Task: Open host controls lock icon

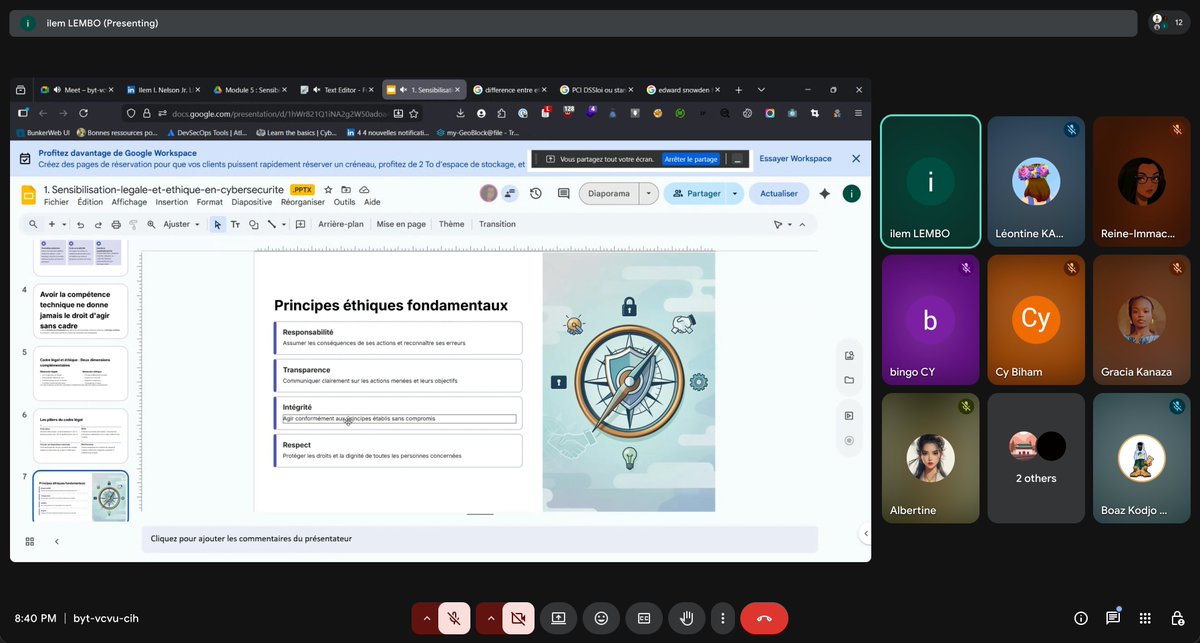Action: 1177,618
